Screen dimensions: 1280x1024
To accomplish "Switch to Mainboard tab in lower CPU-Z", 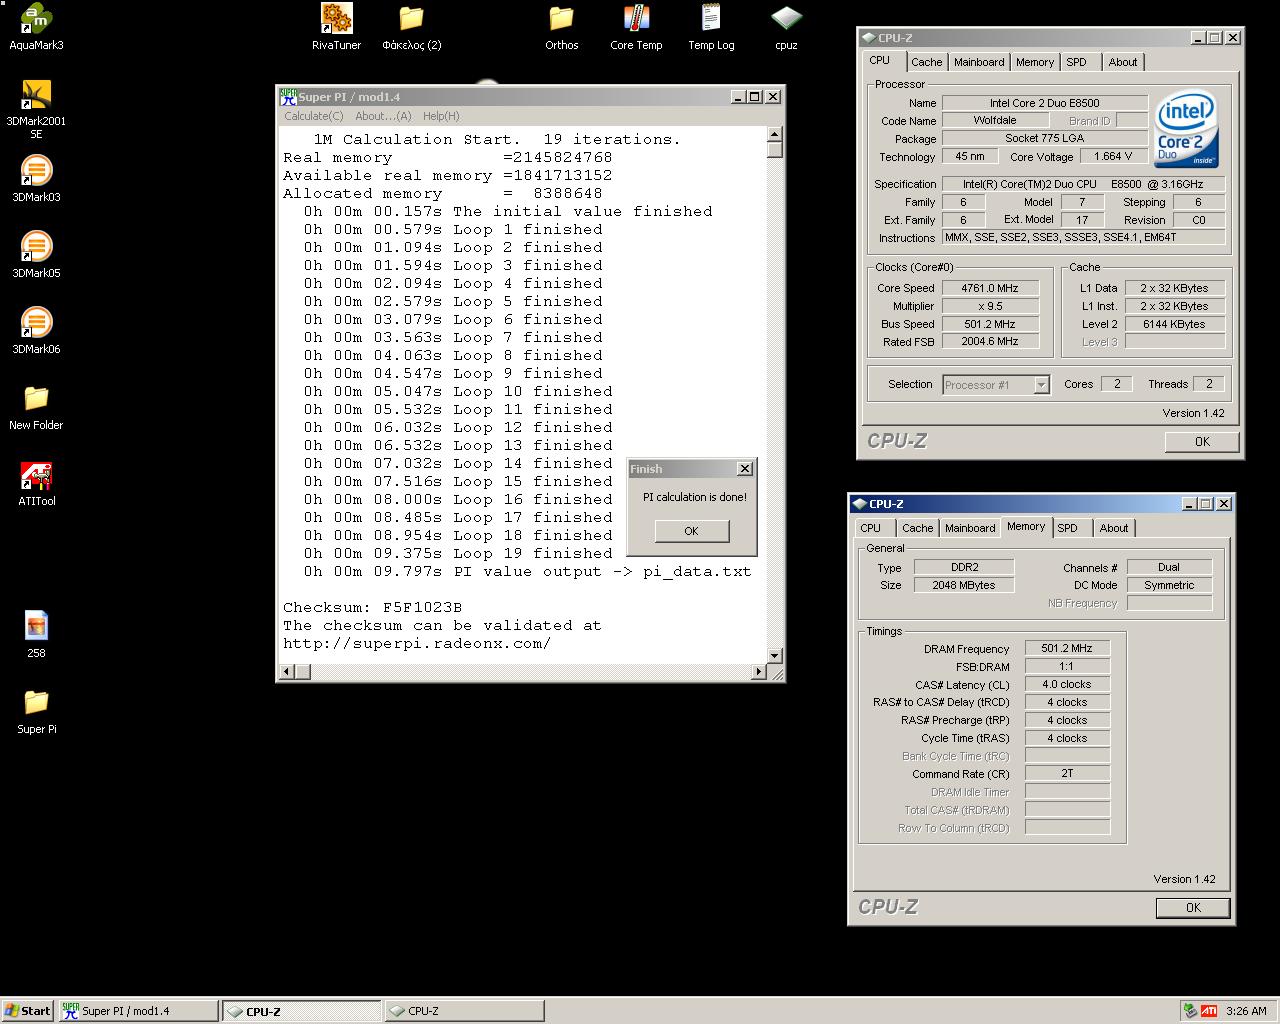I will click(x=970, y=528).
